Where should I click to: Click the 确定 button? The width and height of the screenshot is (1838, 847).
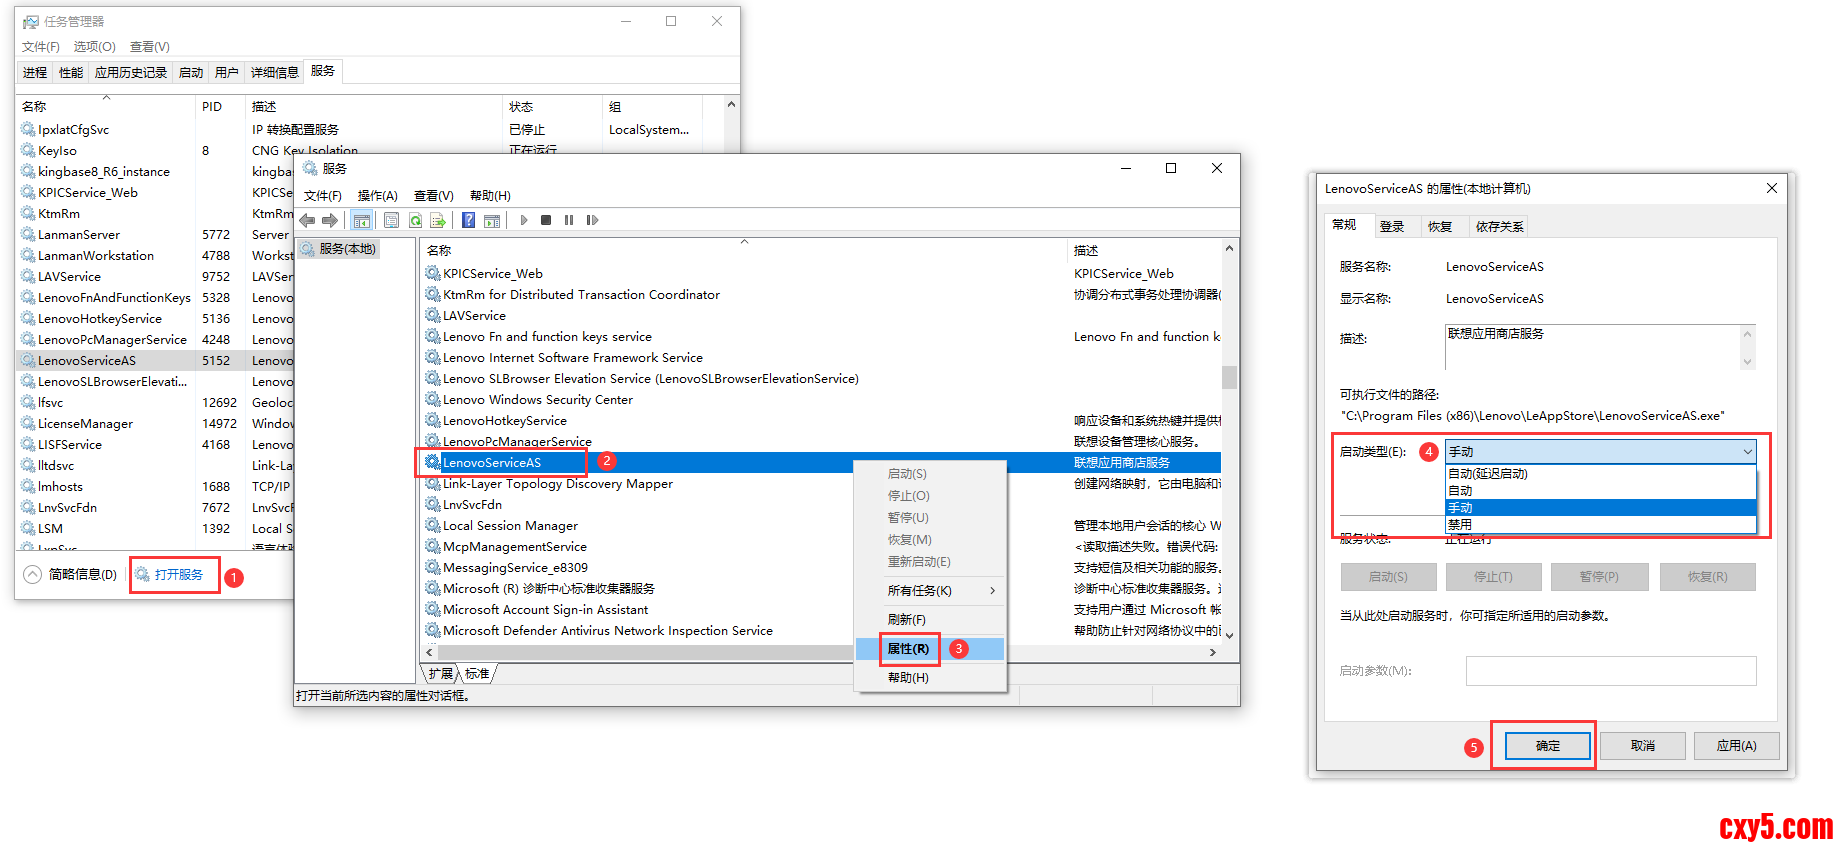pyautogui.click(x=1547, y=746)
